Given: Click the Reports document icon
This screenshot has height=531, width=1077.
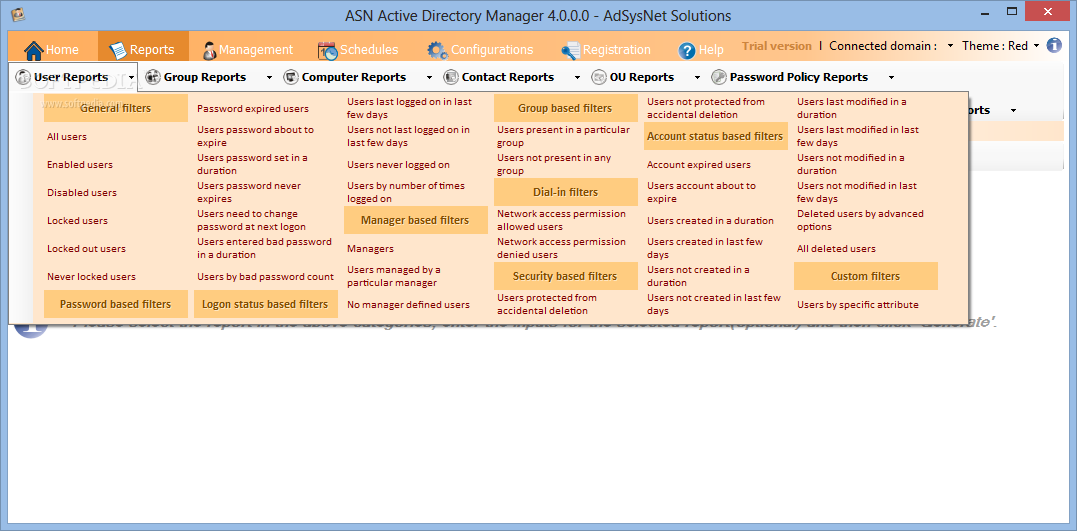Looking at the screenshot, I should [118, 49].
